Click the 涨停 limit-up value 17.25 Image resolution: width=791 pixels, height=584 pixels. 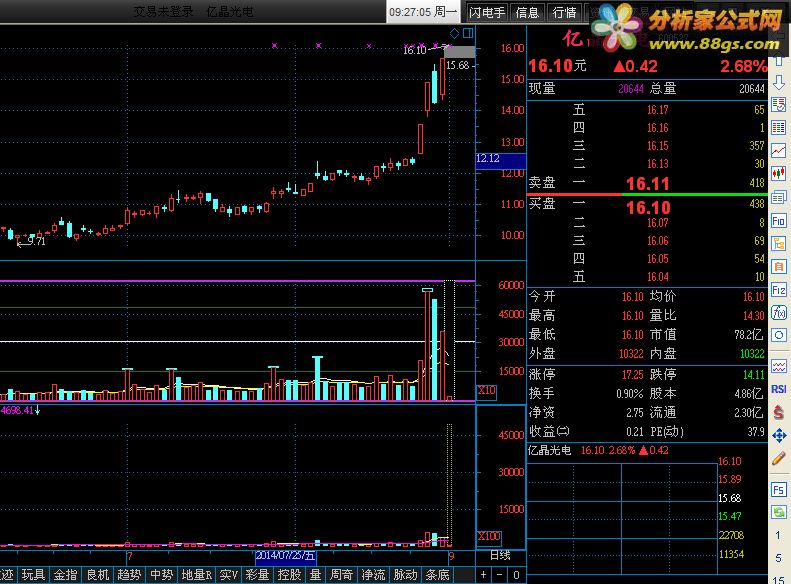coord(633,375)
